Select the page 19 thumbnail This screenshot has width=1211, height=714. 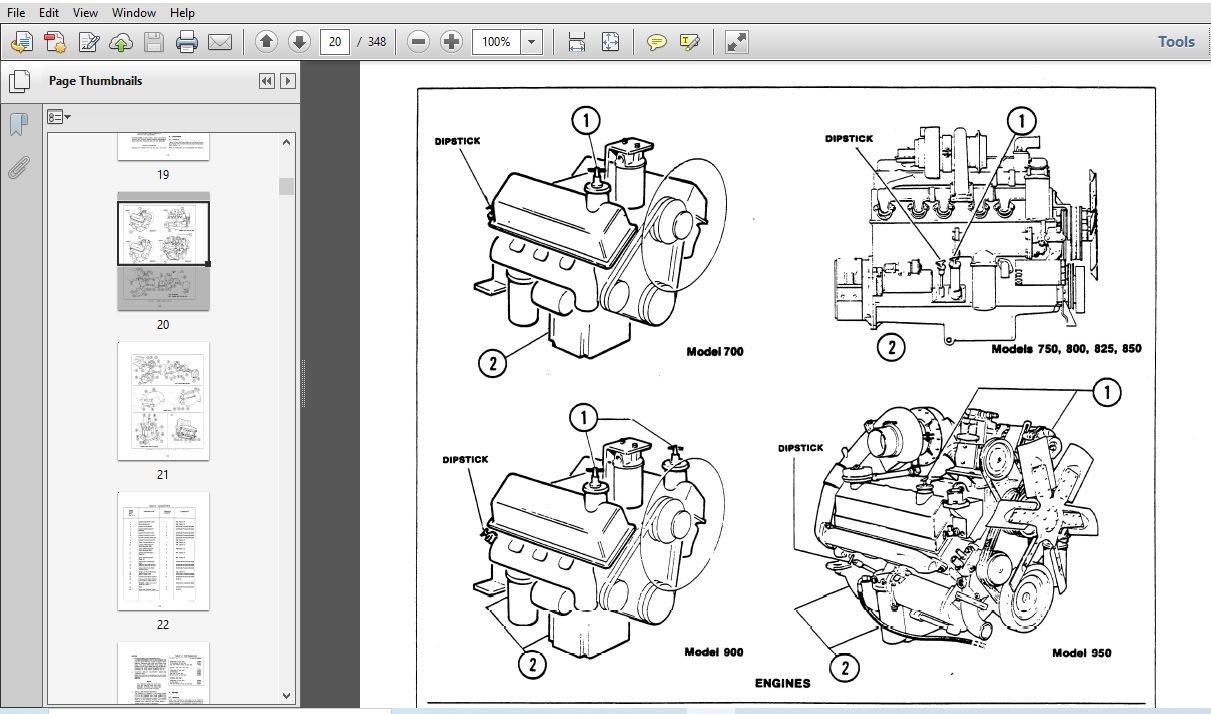click(164, 147)
